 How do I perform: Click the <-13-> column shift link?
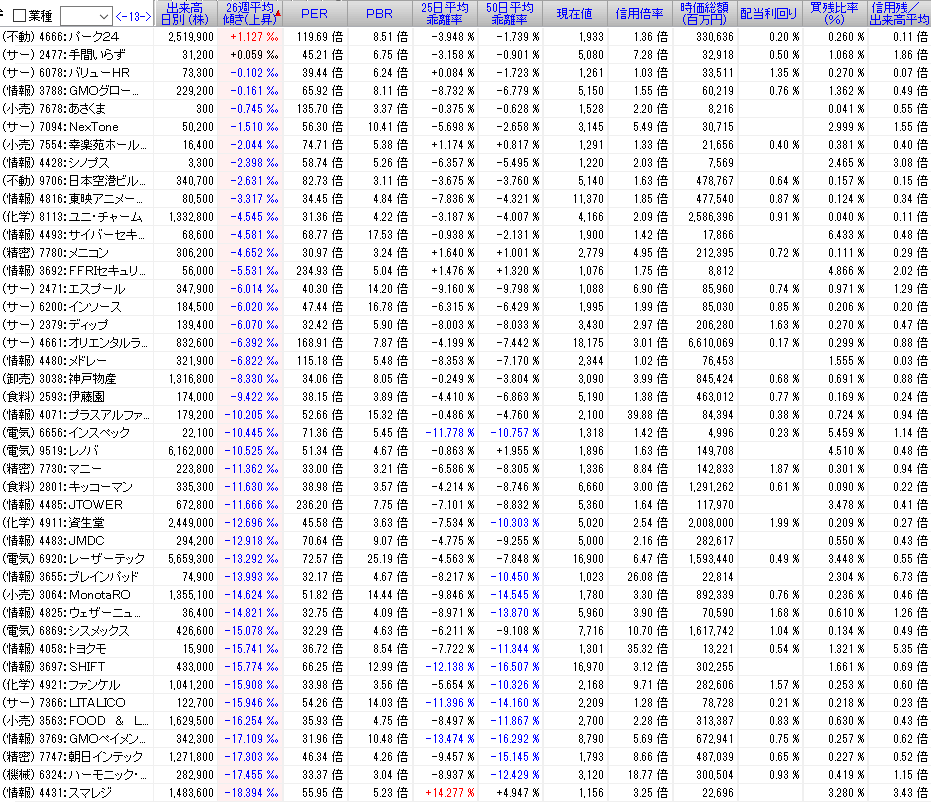click(134, 16)
